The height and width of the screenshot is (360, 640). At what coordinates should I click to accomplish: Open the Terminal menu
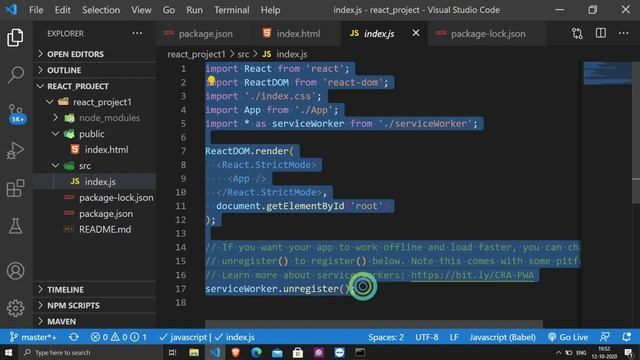click(231, 10)
